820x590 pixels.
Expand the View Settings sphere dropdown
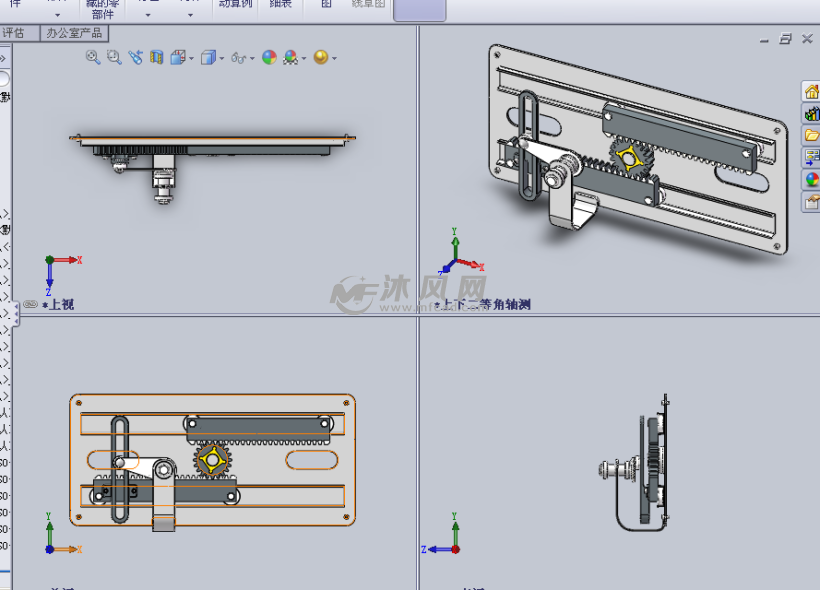pyautogui.click(x=334, y=58)
